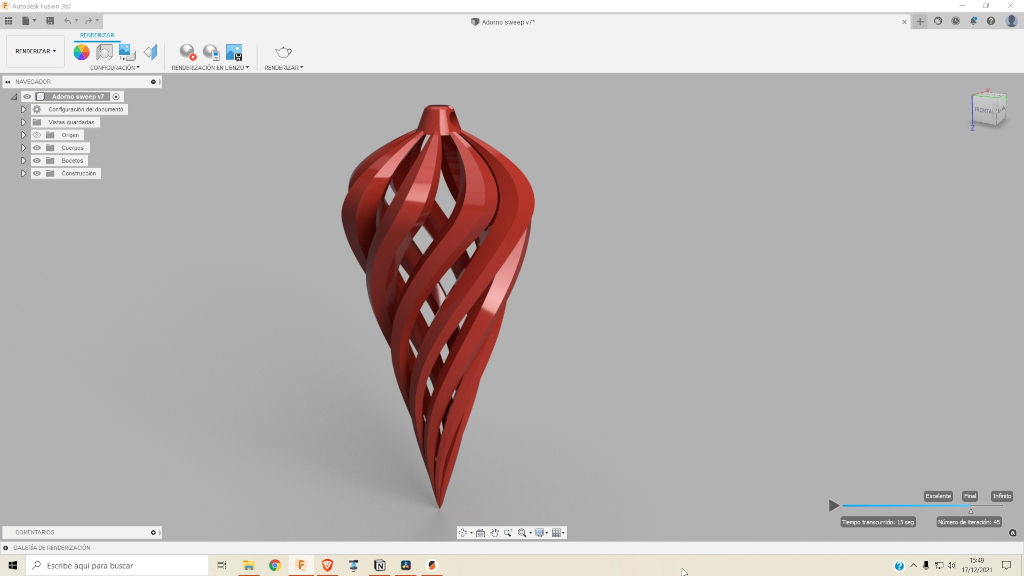Open the RENDERIZAR workspace dropdown

pyautogui.click(x=36, y=51)
